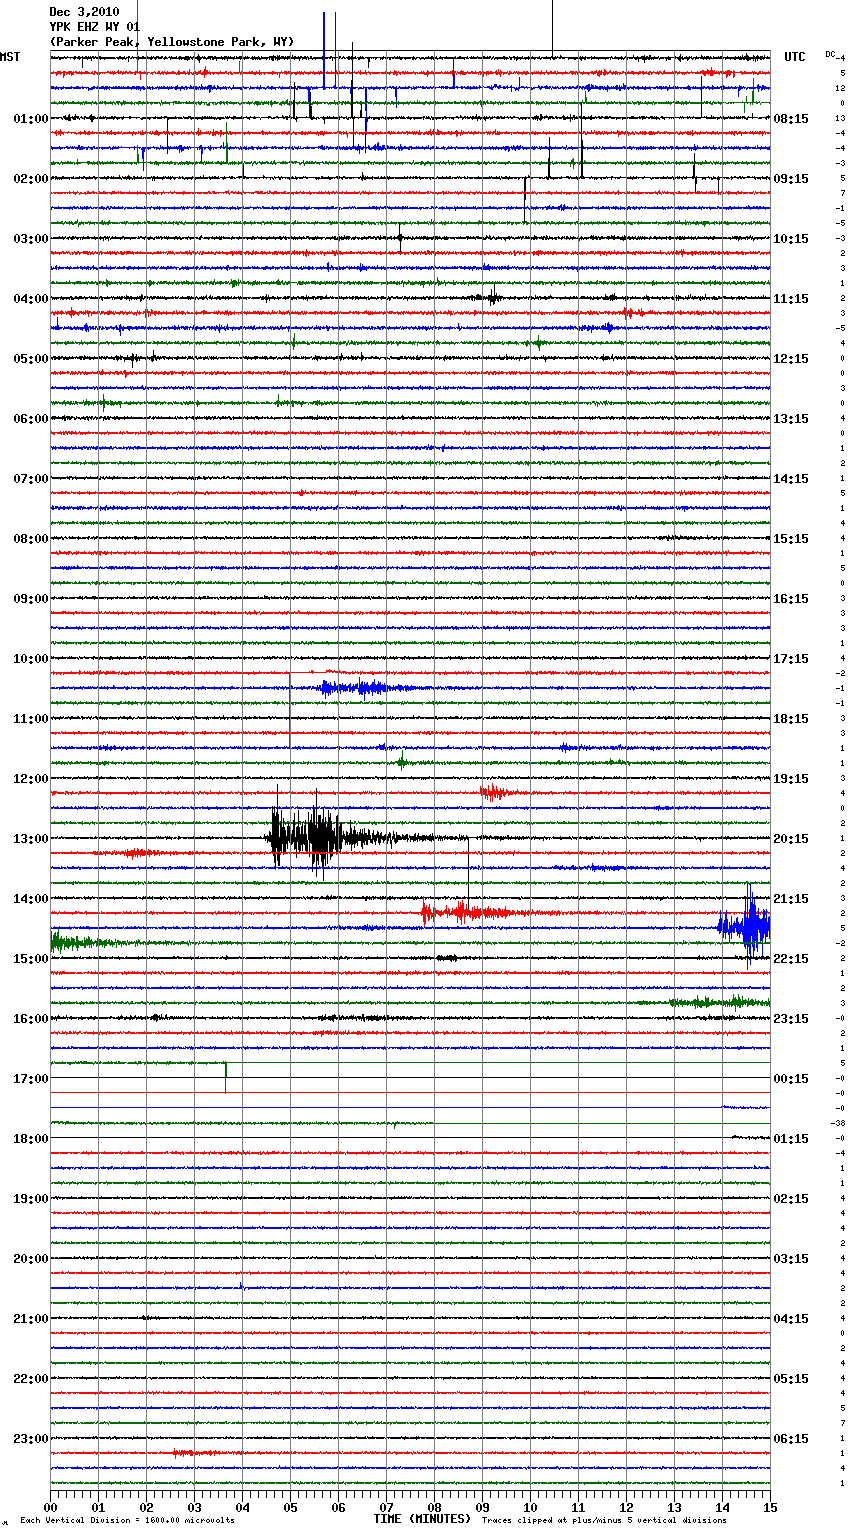
Task: Click the 18:00 MST row label
Action: click(31, 1139)
